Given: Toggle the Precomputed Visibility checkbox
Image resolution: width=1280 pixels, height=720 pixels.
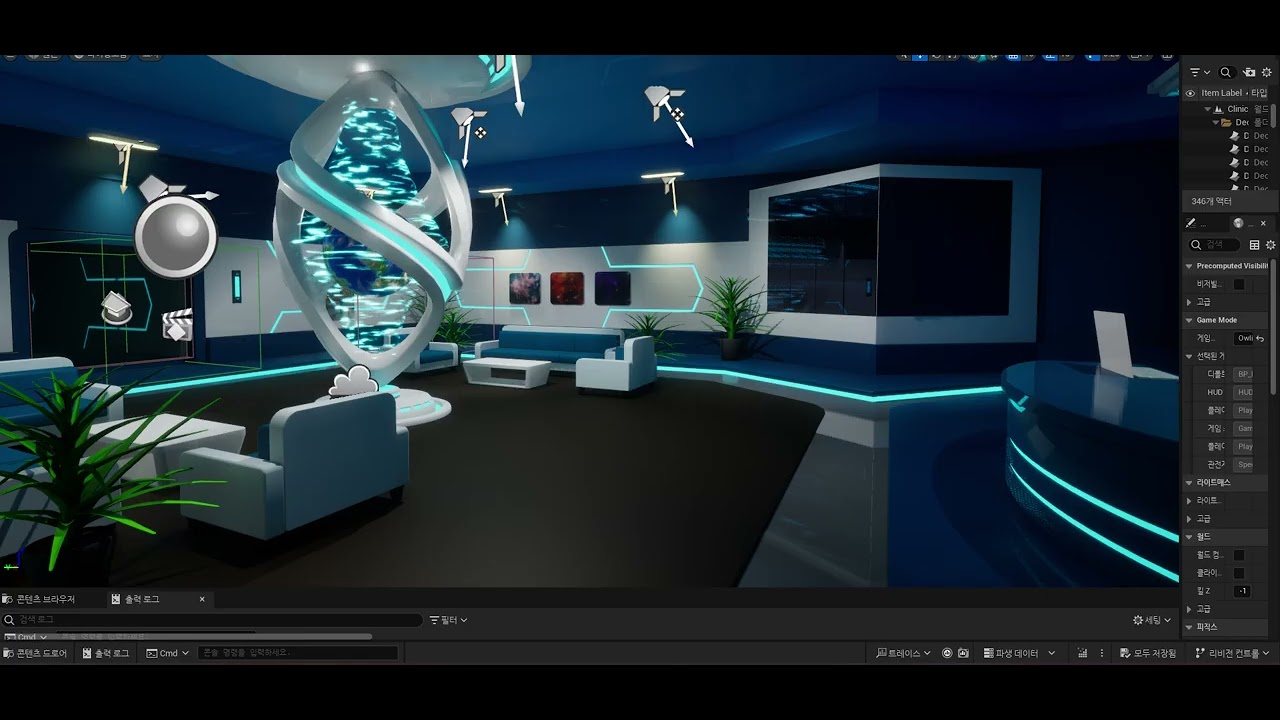Looking at the screenshot, I should [1239, 284].
